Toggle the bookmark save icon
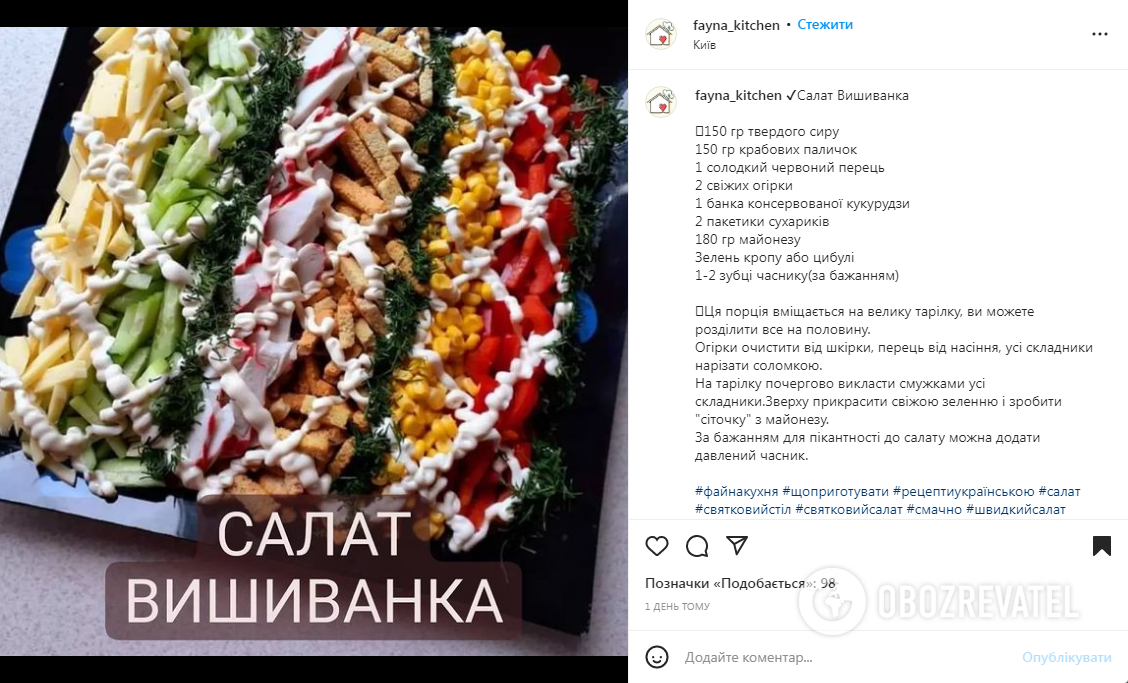The width and height of the screenshot is (1128, 683). point(1101,546)
